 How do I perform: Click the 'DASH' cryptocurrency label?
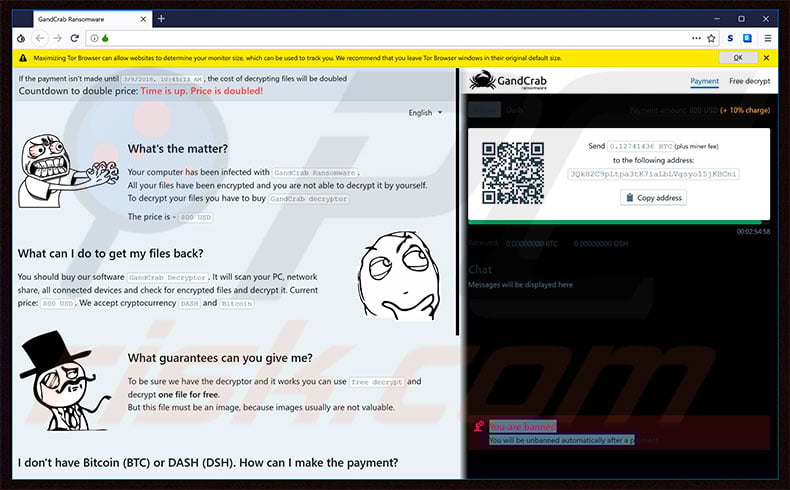tap(189, 304)
